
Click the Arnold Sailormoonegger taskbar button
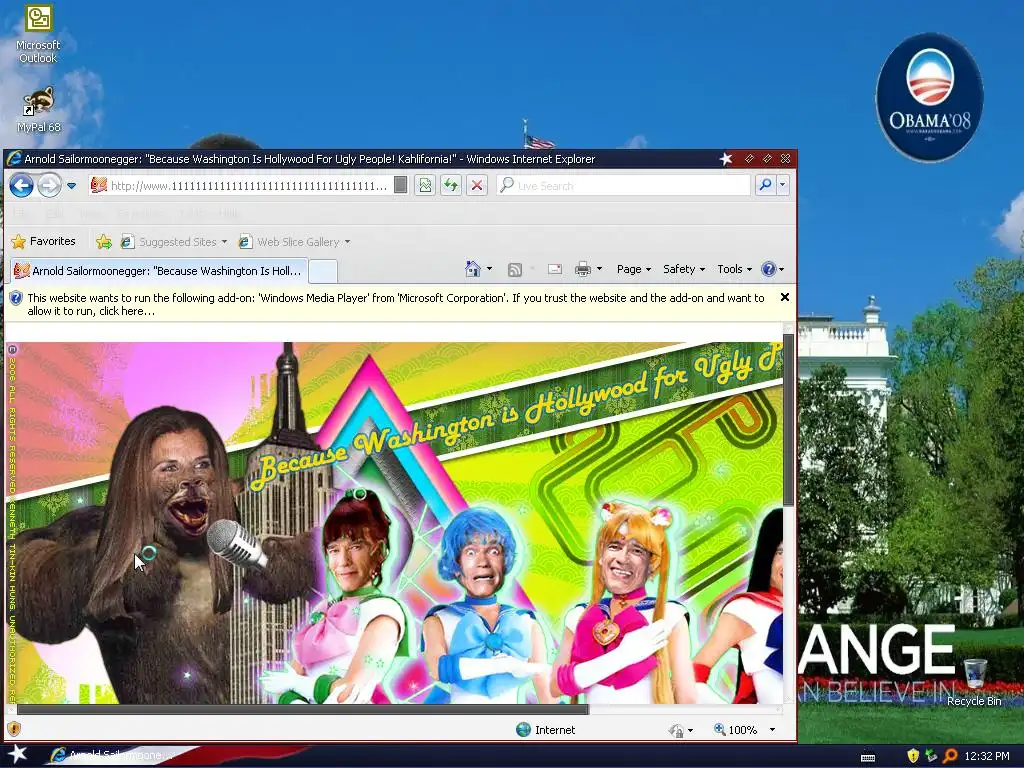point(111,755)
